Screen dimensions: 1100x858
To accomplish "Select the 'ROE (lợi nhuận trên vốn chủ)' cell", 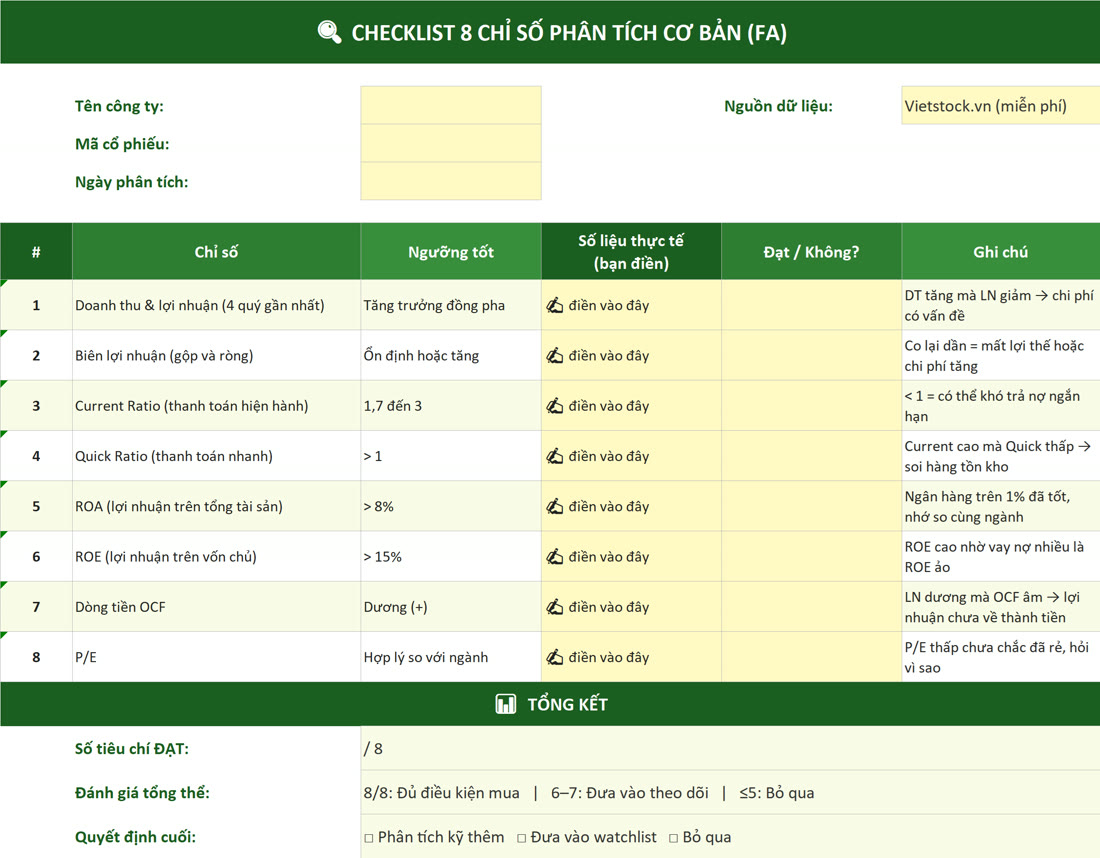I will [216, 556].
